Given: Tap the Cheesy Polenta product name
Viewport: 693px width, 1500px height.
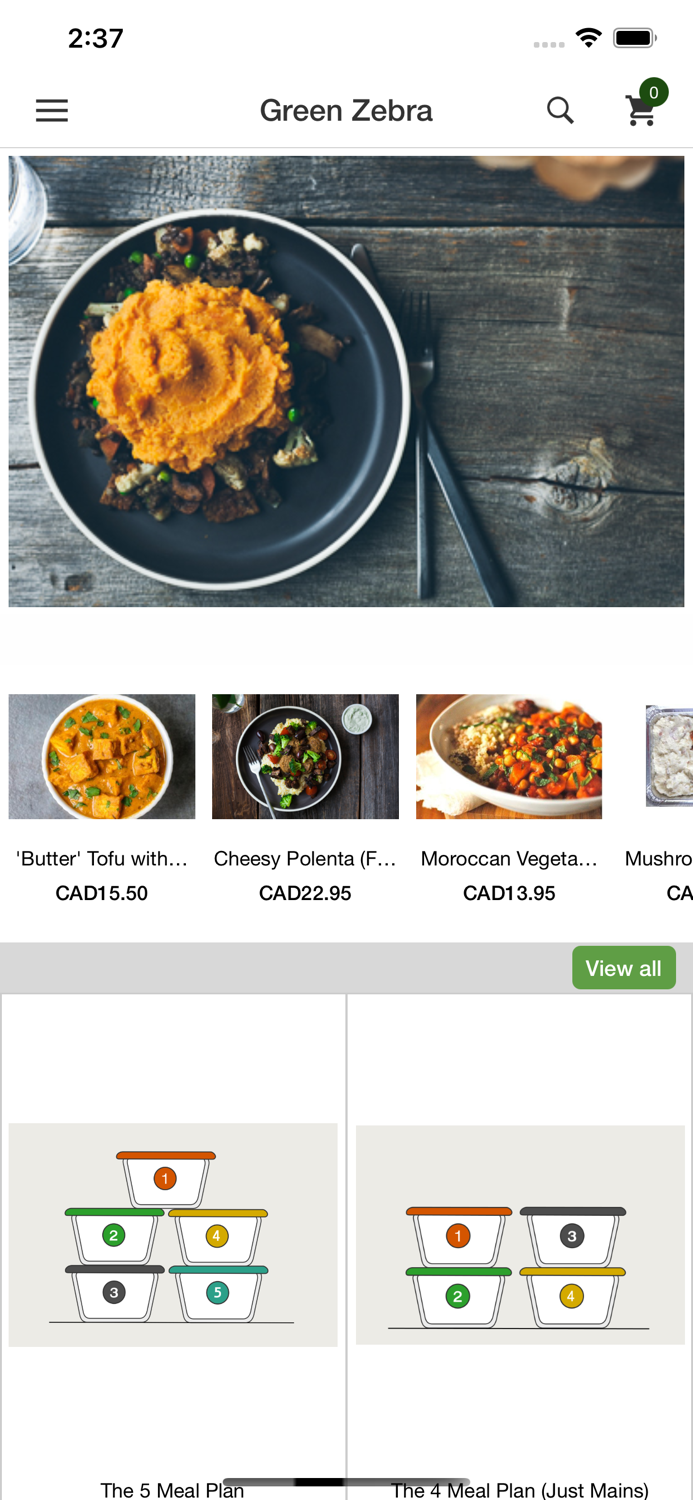Looking at the screenshot, I should 305,859.
